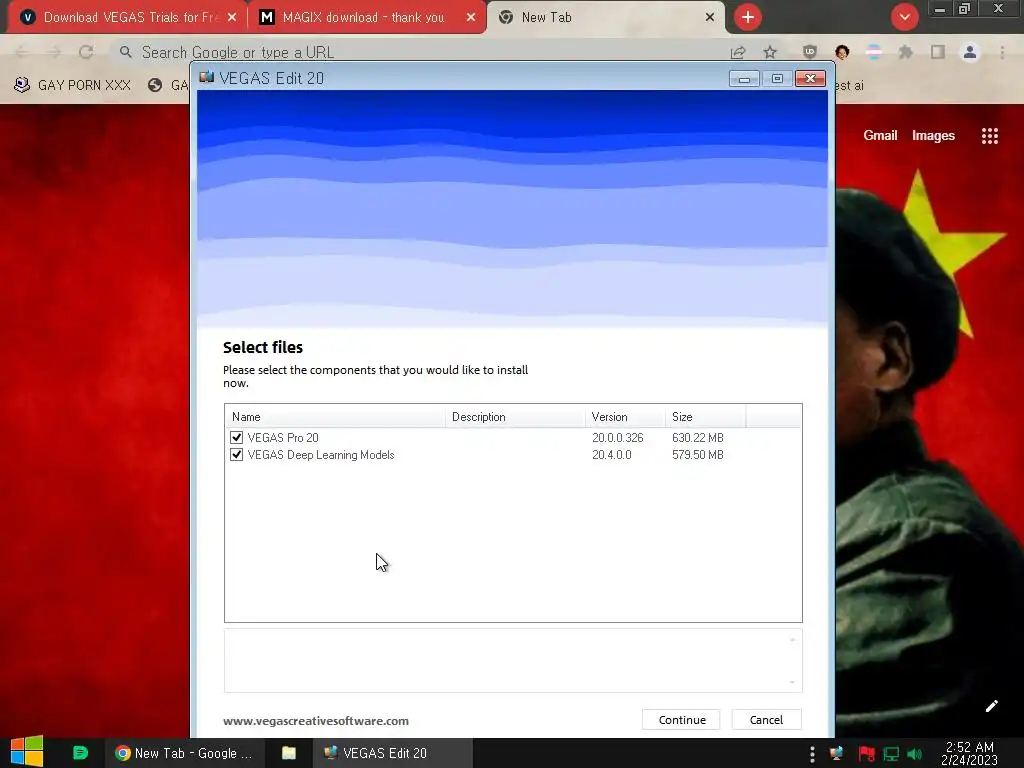Close the Download VEGAS Trials tab

tap(232, 17)
